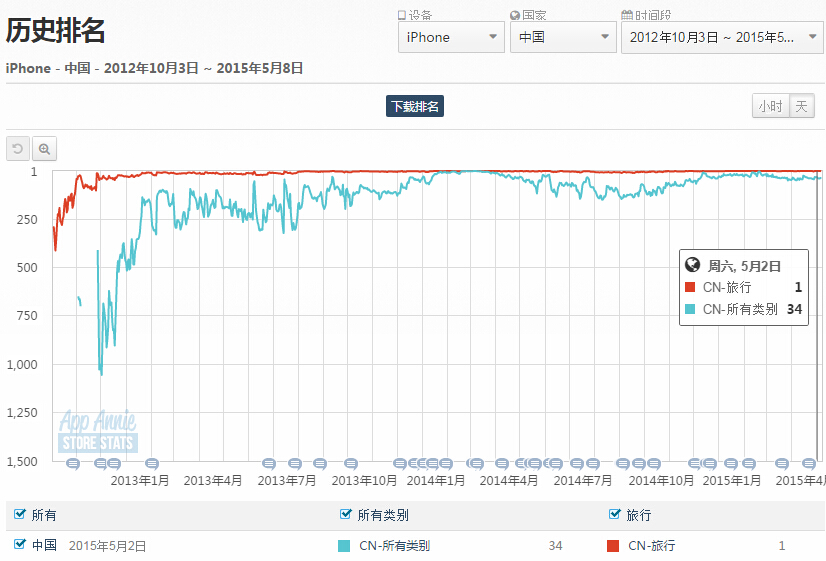Screen dimensions: 826x561
Task: Click the globe icon in the tooltip
Action: [692, 265]
